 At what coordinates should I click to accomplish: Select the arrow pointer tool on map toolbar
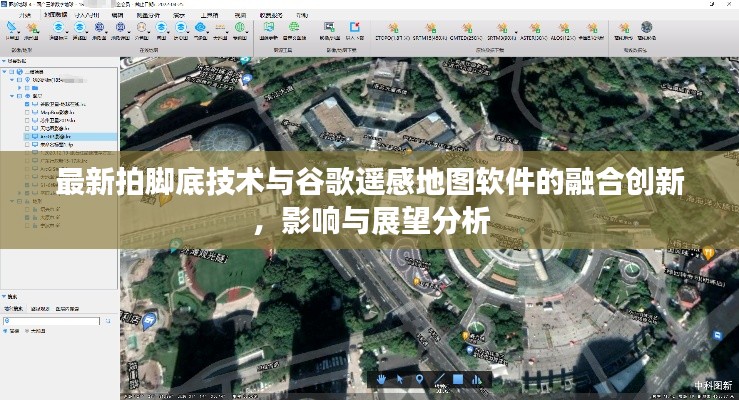pos(400,379)
